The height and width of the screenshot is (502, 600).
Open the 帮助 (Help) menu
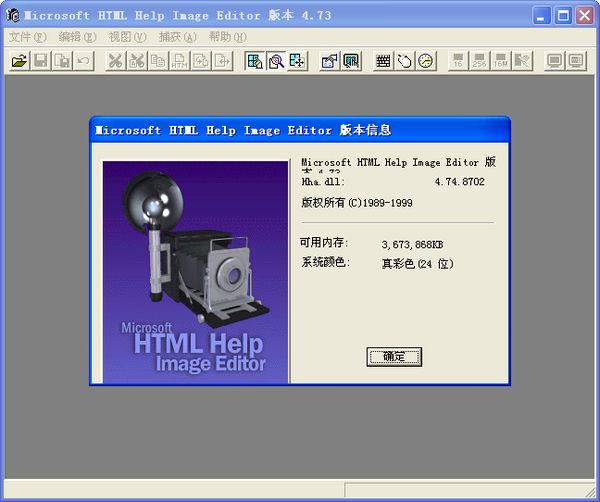pyautogui.click(x=227, y=37)
